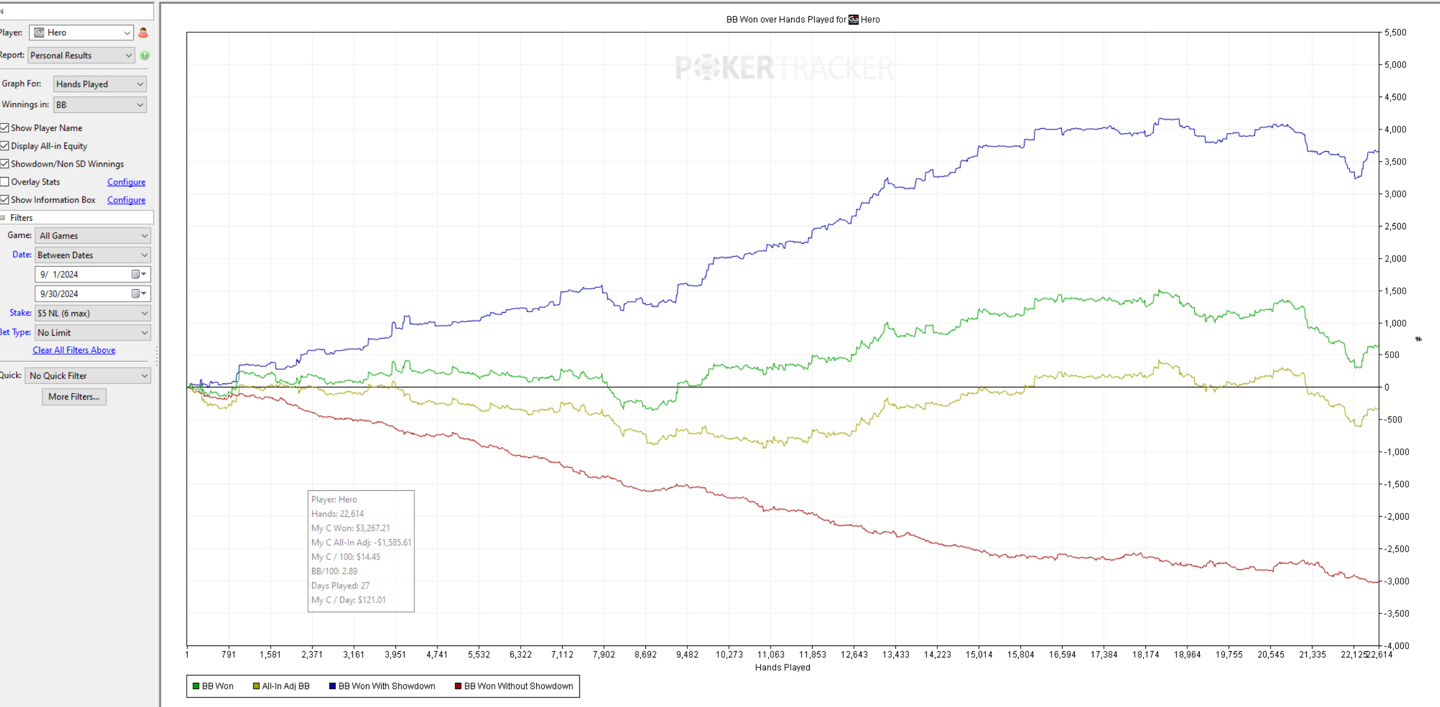This screenshot has height=707, width=1440.
Task: Open the end date calendar picker icon
Action: coord(137,294)
